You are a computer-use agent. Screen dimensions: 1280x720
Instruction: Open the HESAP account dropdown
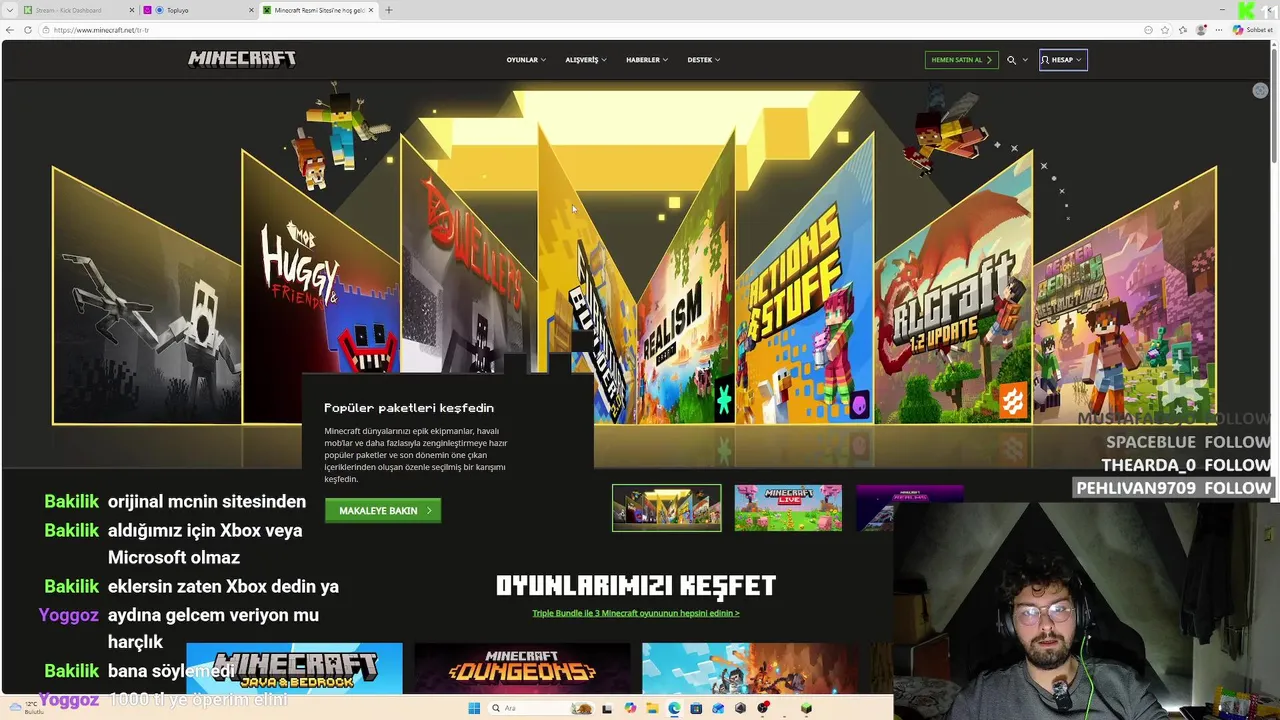tap(1063, 60)
